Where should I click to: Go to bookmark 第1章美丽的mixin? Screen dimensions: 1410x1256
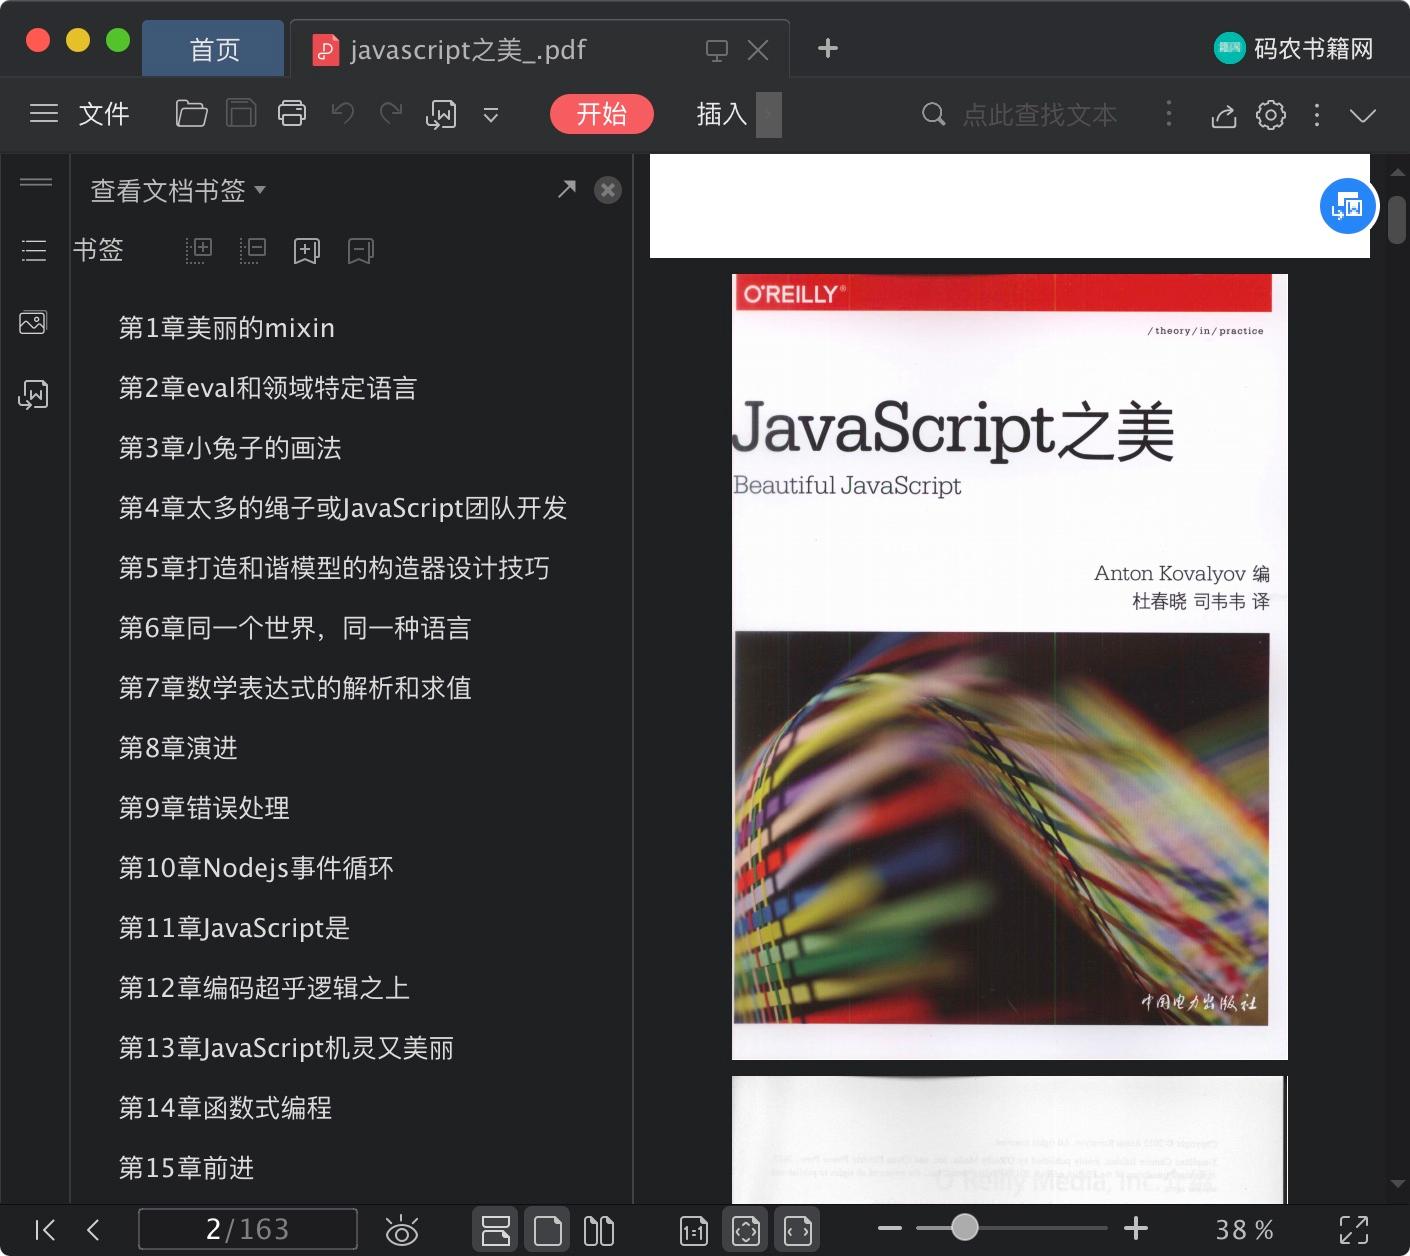227,328
